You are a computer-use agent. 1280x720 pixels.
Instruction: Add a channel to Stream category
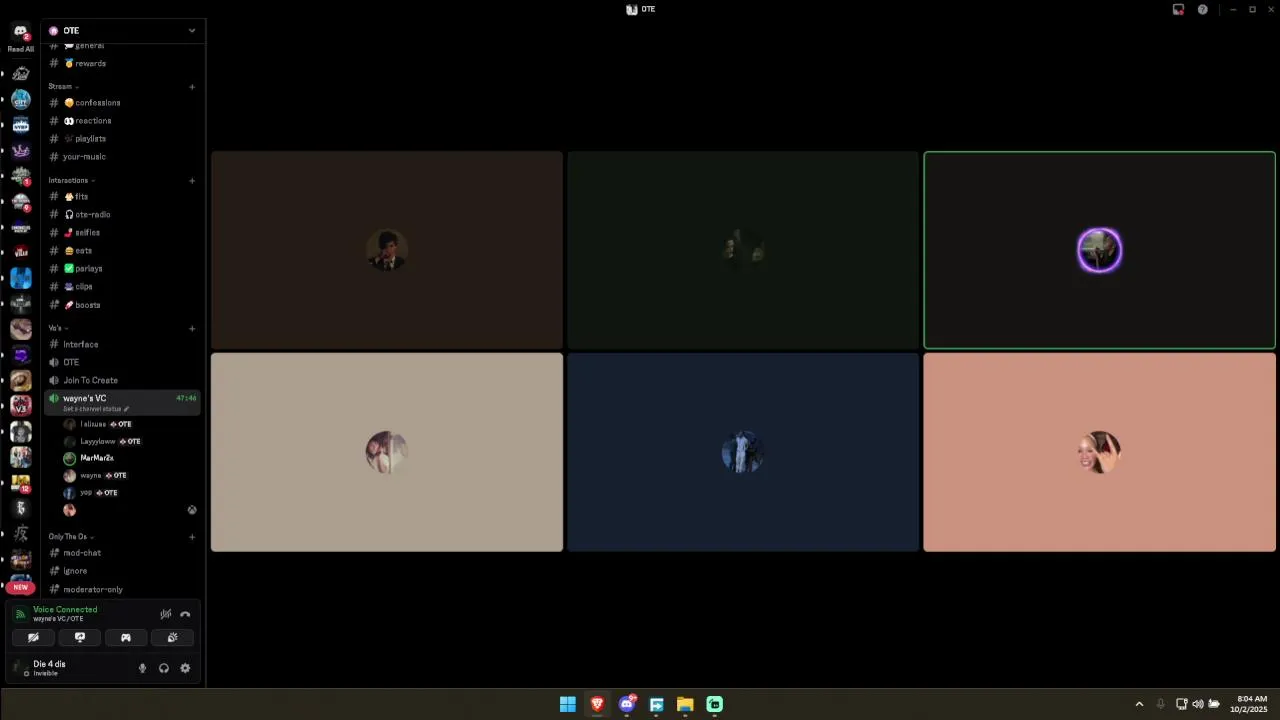point(192,86)
